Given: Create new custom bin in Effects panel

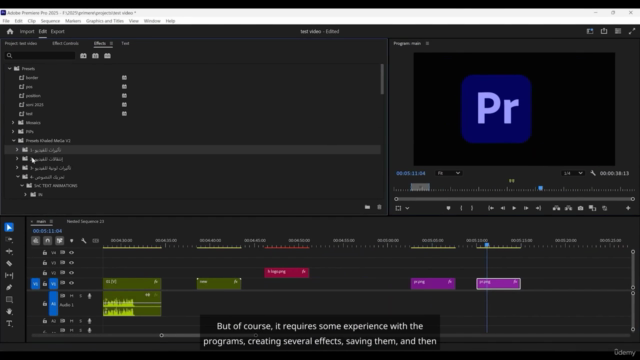Looking at the screenshot, I should pyautogui.click(x=367, y=207).
